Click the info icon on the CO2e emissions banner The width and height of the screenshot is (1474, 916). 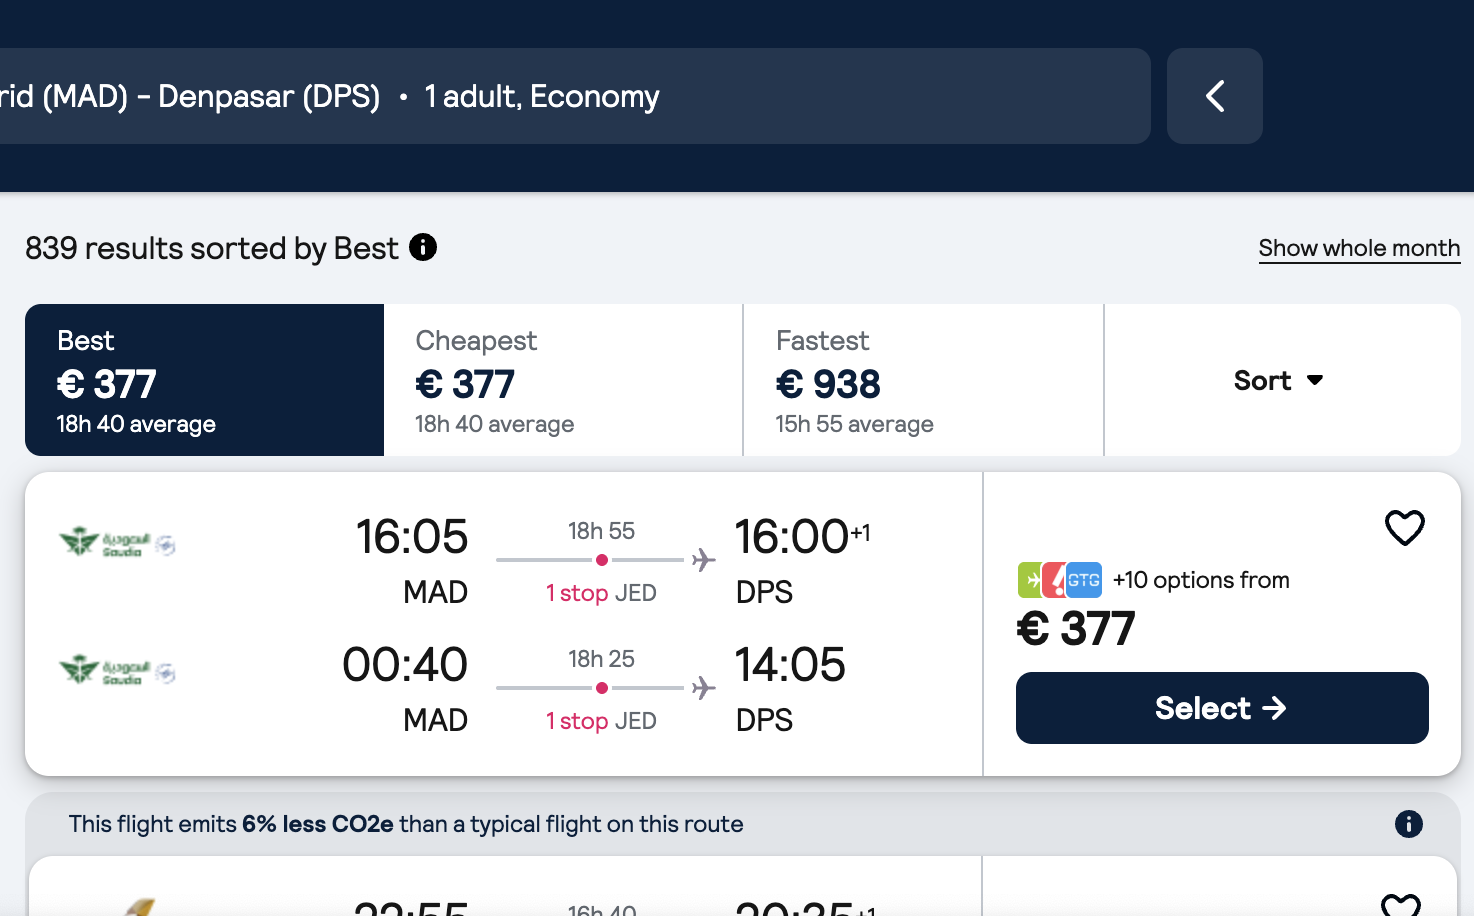pos(1408,823)
